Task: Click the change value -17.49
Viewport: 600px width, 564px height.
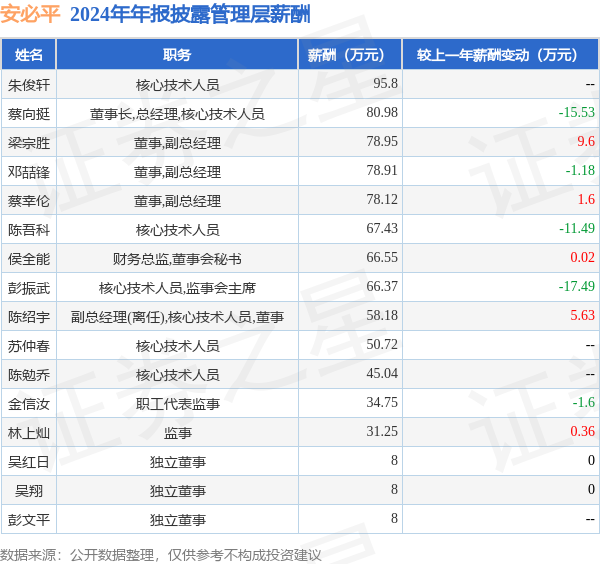Action: pyautogui.click(x=577, y=286)
